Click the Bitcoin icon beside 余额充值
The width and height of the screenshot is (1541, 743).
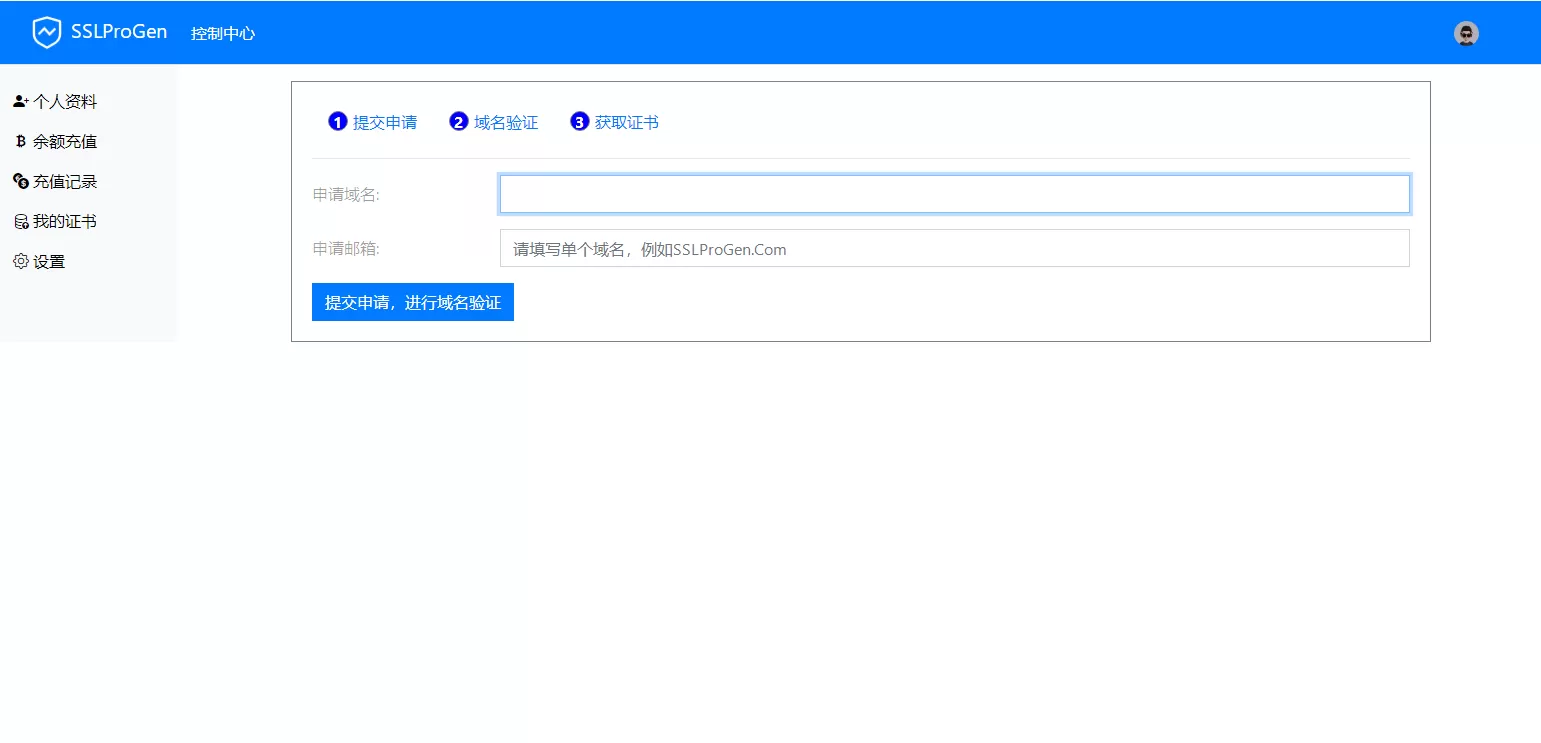(x=20, y=142)
